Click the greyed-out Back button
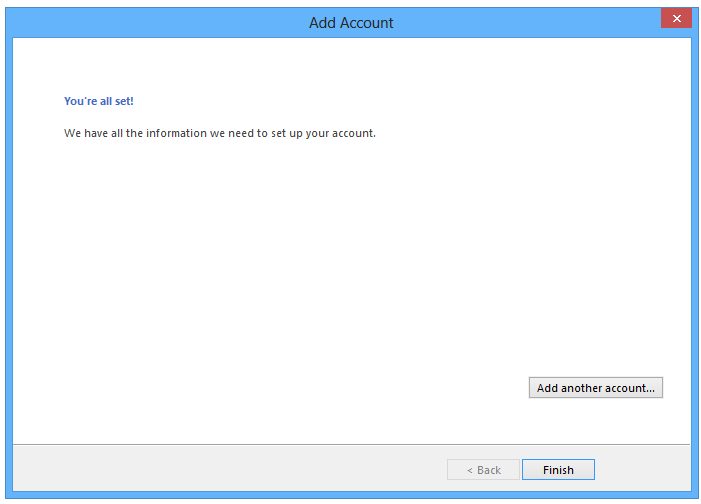Screen dimensions: 701x504 point(483,470)
